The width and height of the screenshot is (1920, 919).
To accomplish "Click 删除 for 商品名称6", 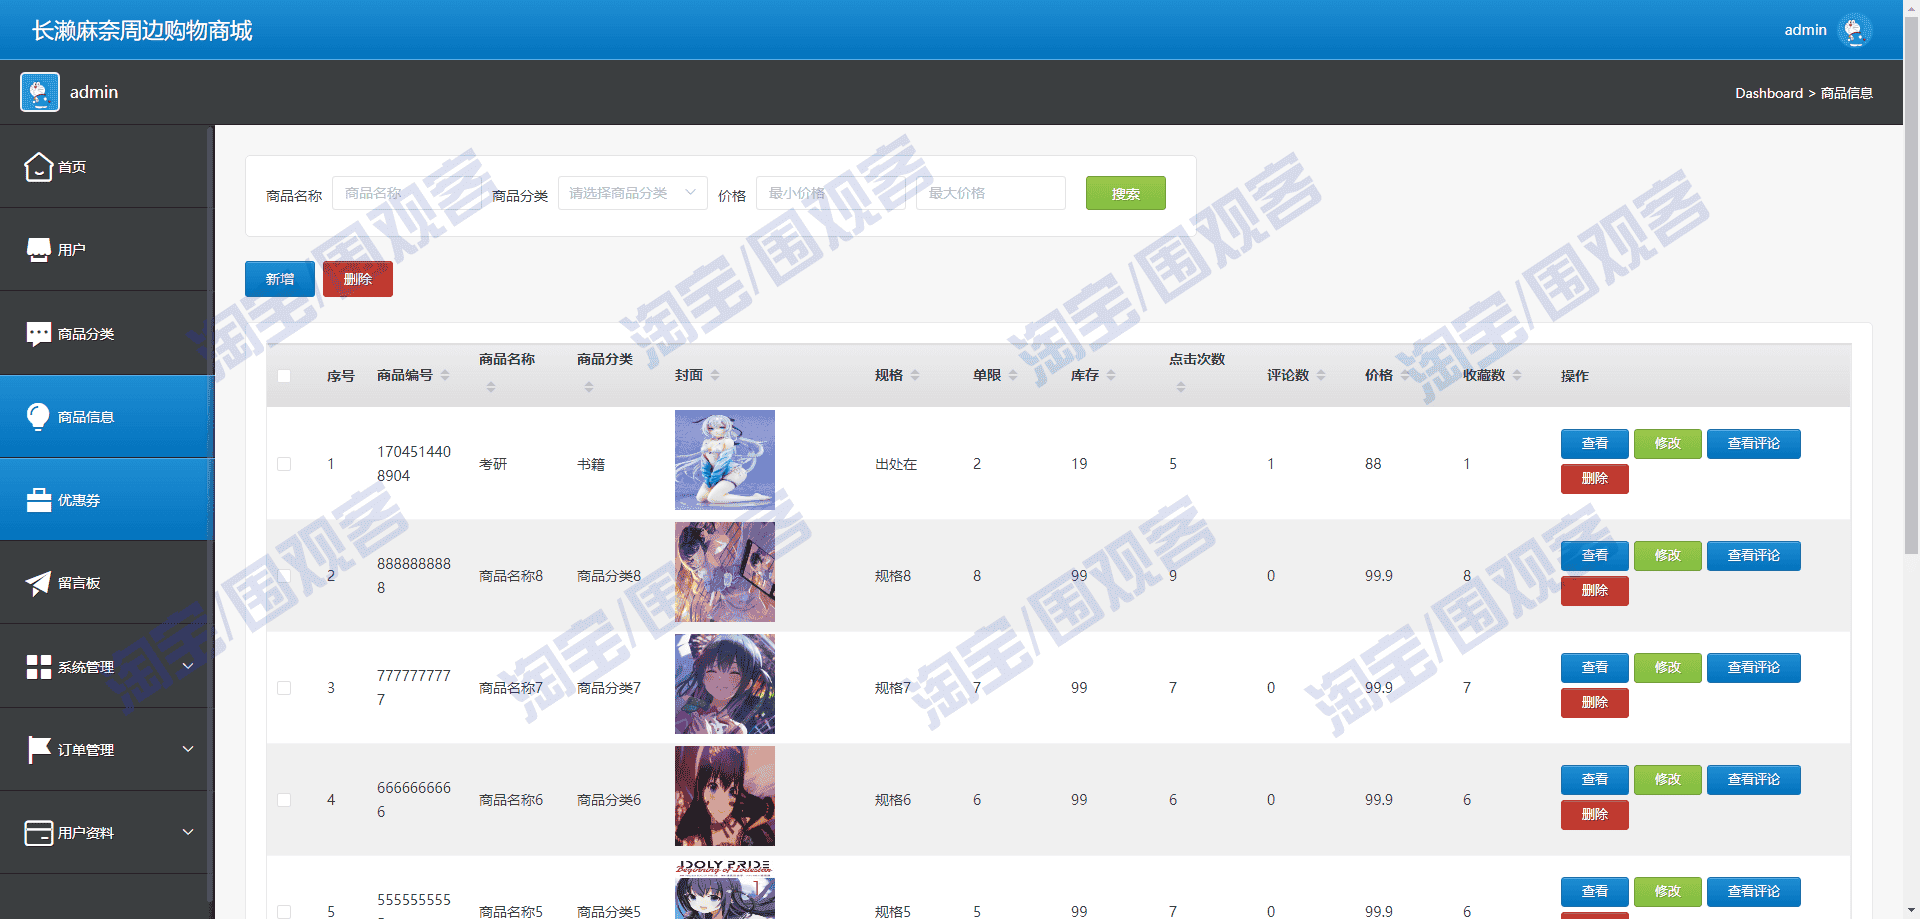I will (1594, 814).
